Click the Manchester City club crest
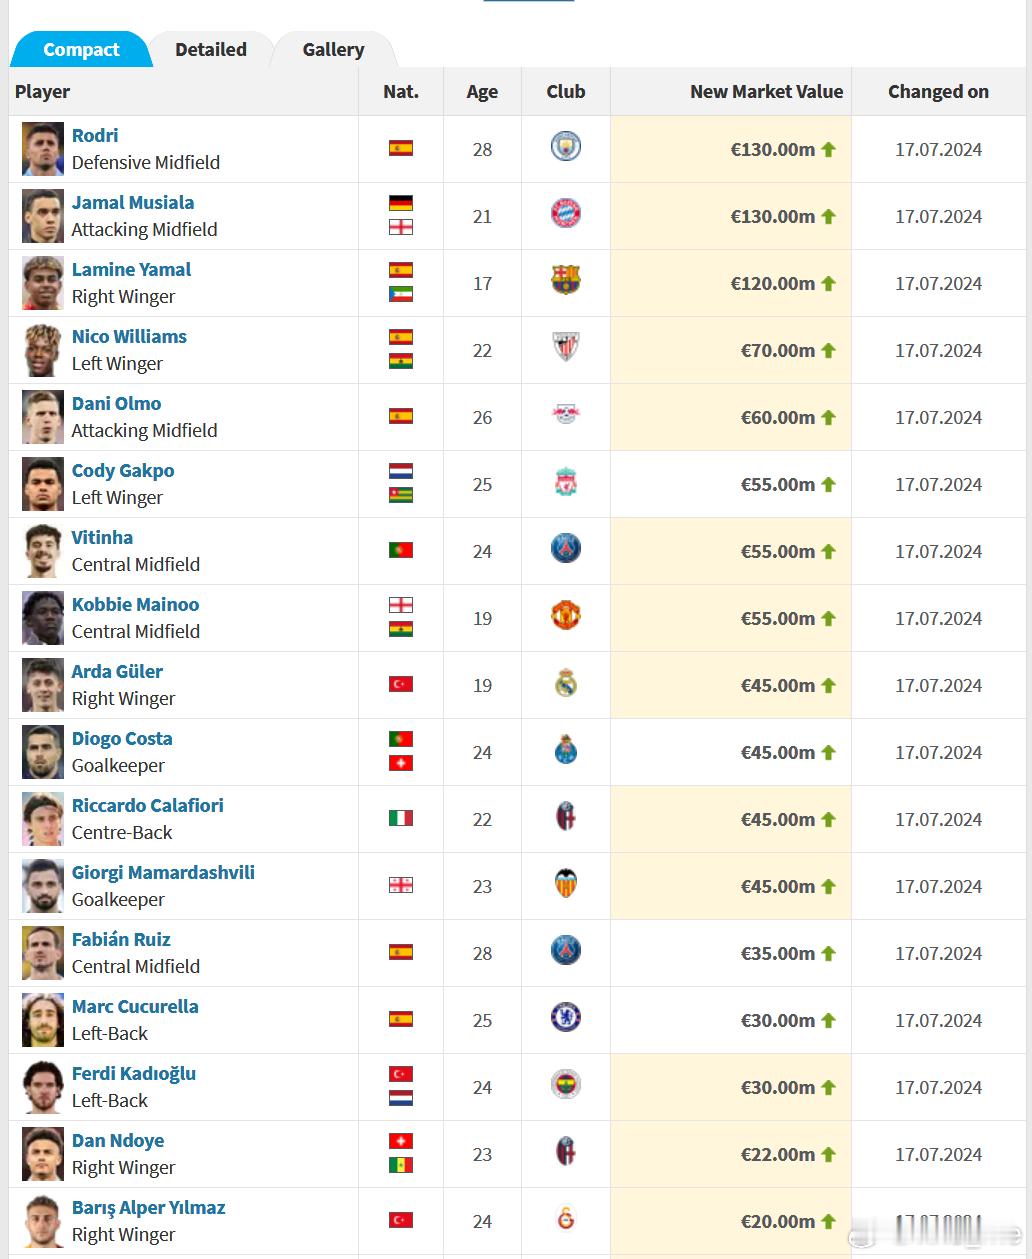Image resolution: width=1032 pixels, height=1259 pixels. [566, 147]
